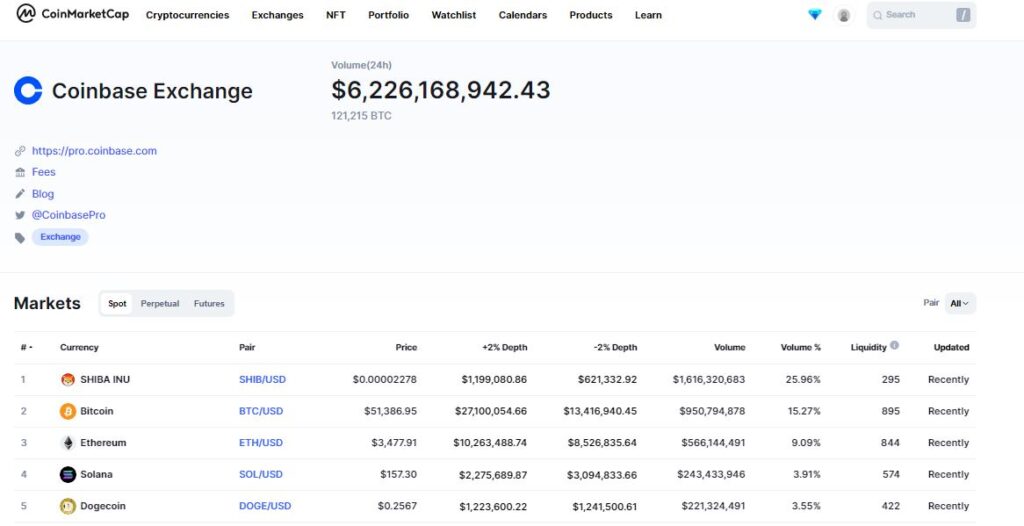
Task: Open the https://pro.coinbase.com link
Action: coord(94,151)
